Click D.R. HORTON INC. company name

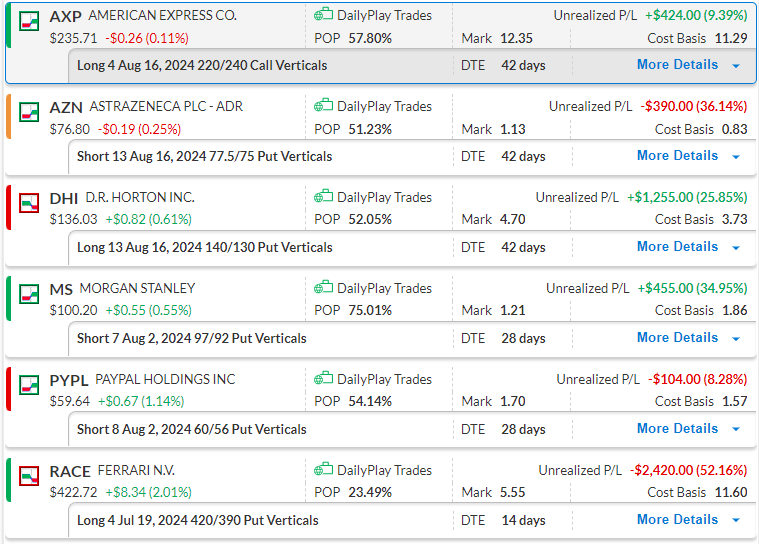point(140,197)
